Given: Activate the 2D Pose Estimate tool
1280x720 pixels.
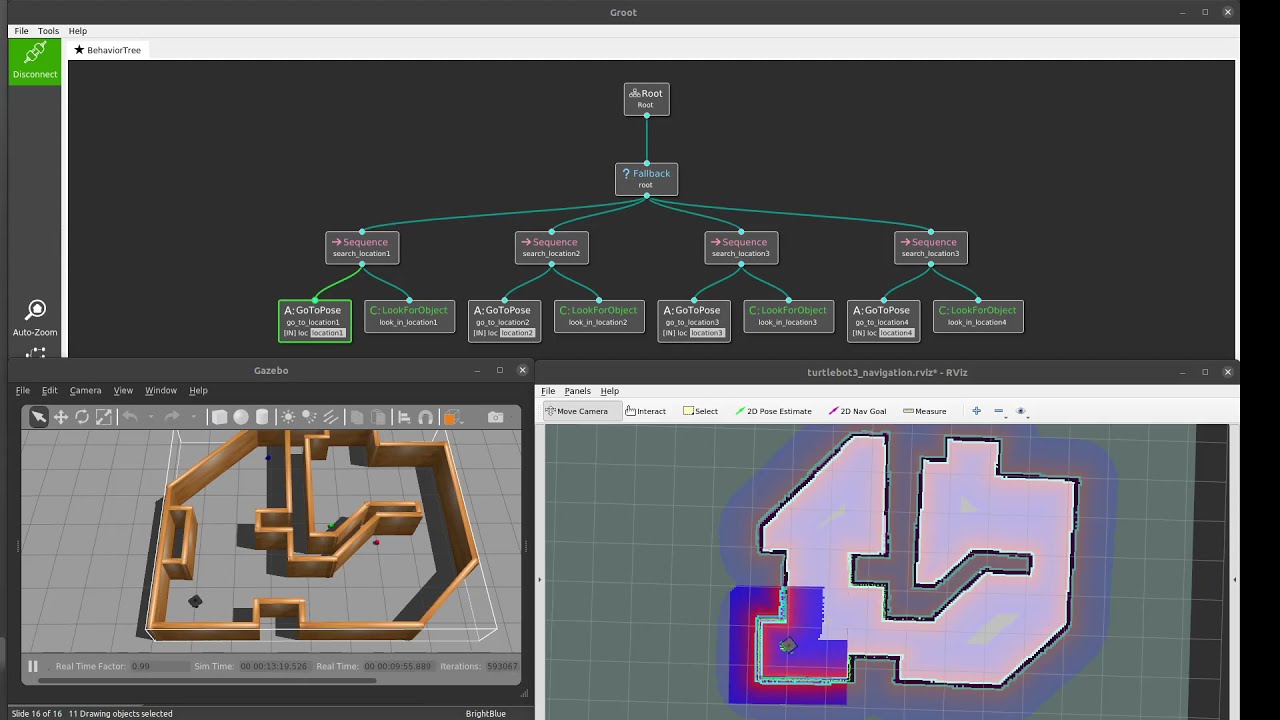Looking at the screenshot, I should 774,411.
